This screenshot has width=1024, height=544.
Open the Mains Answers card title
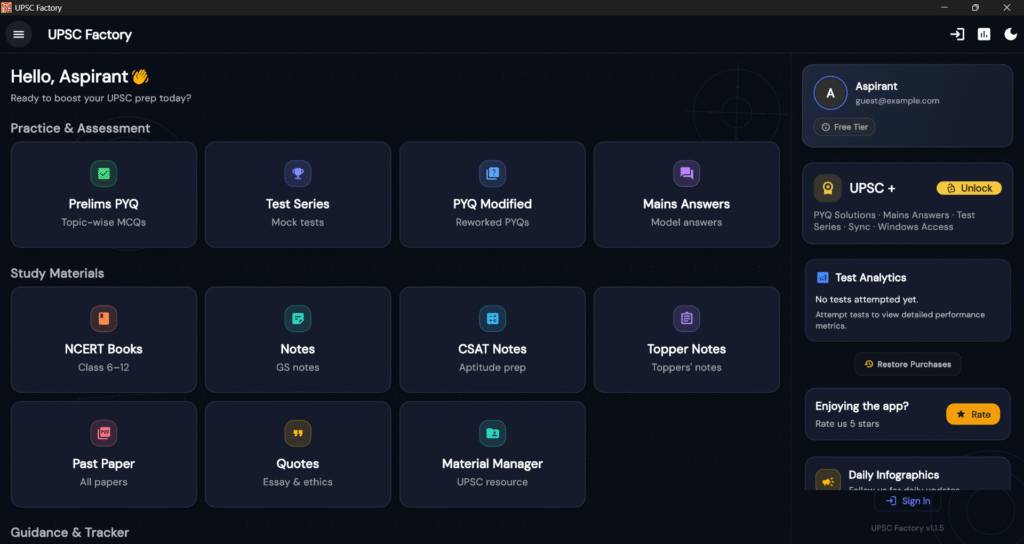coord(686,204)
